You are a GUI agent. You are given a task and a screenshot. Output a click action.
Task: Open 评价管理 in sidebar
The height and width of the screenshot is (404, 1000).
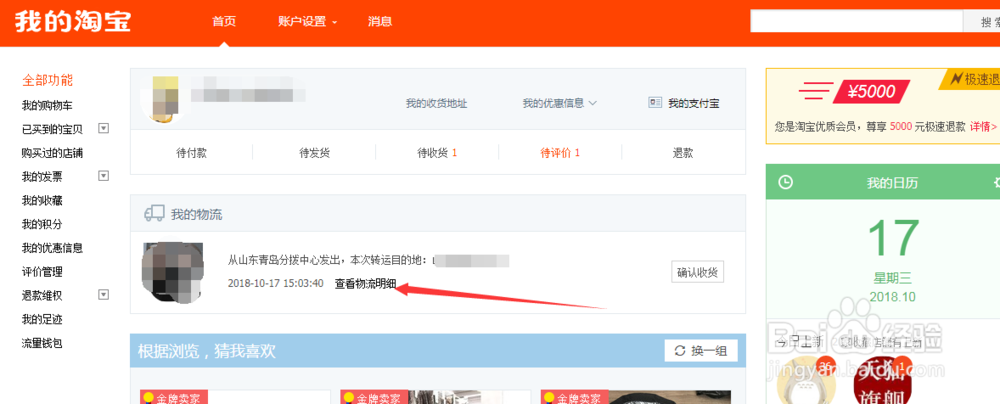42,271
